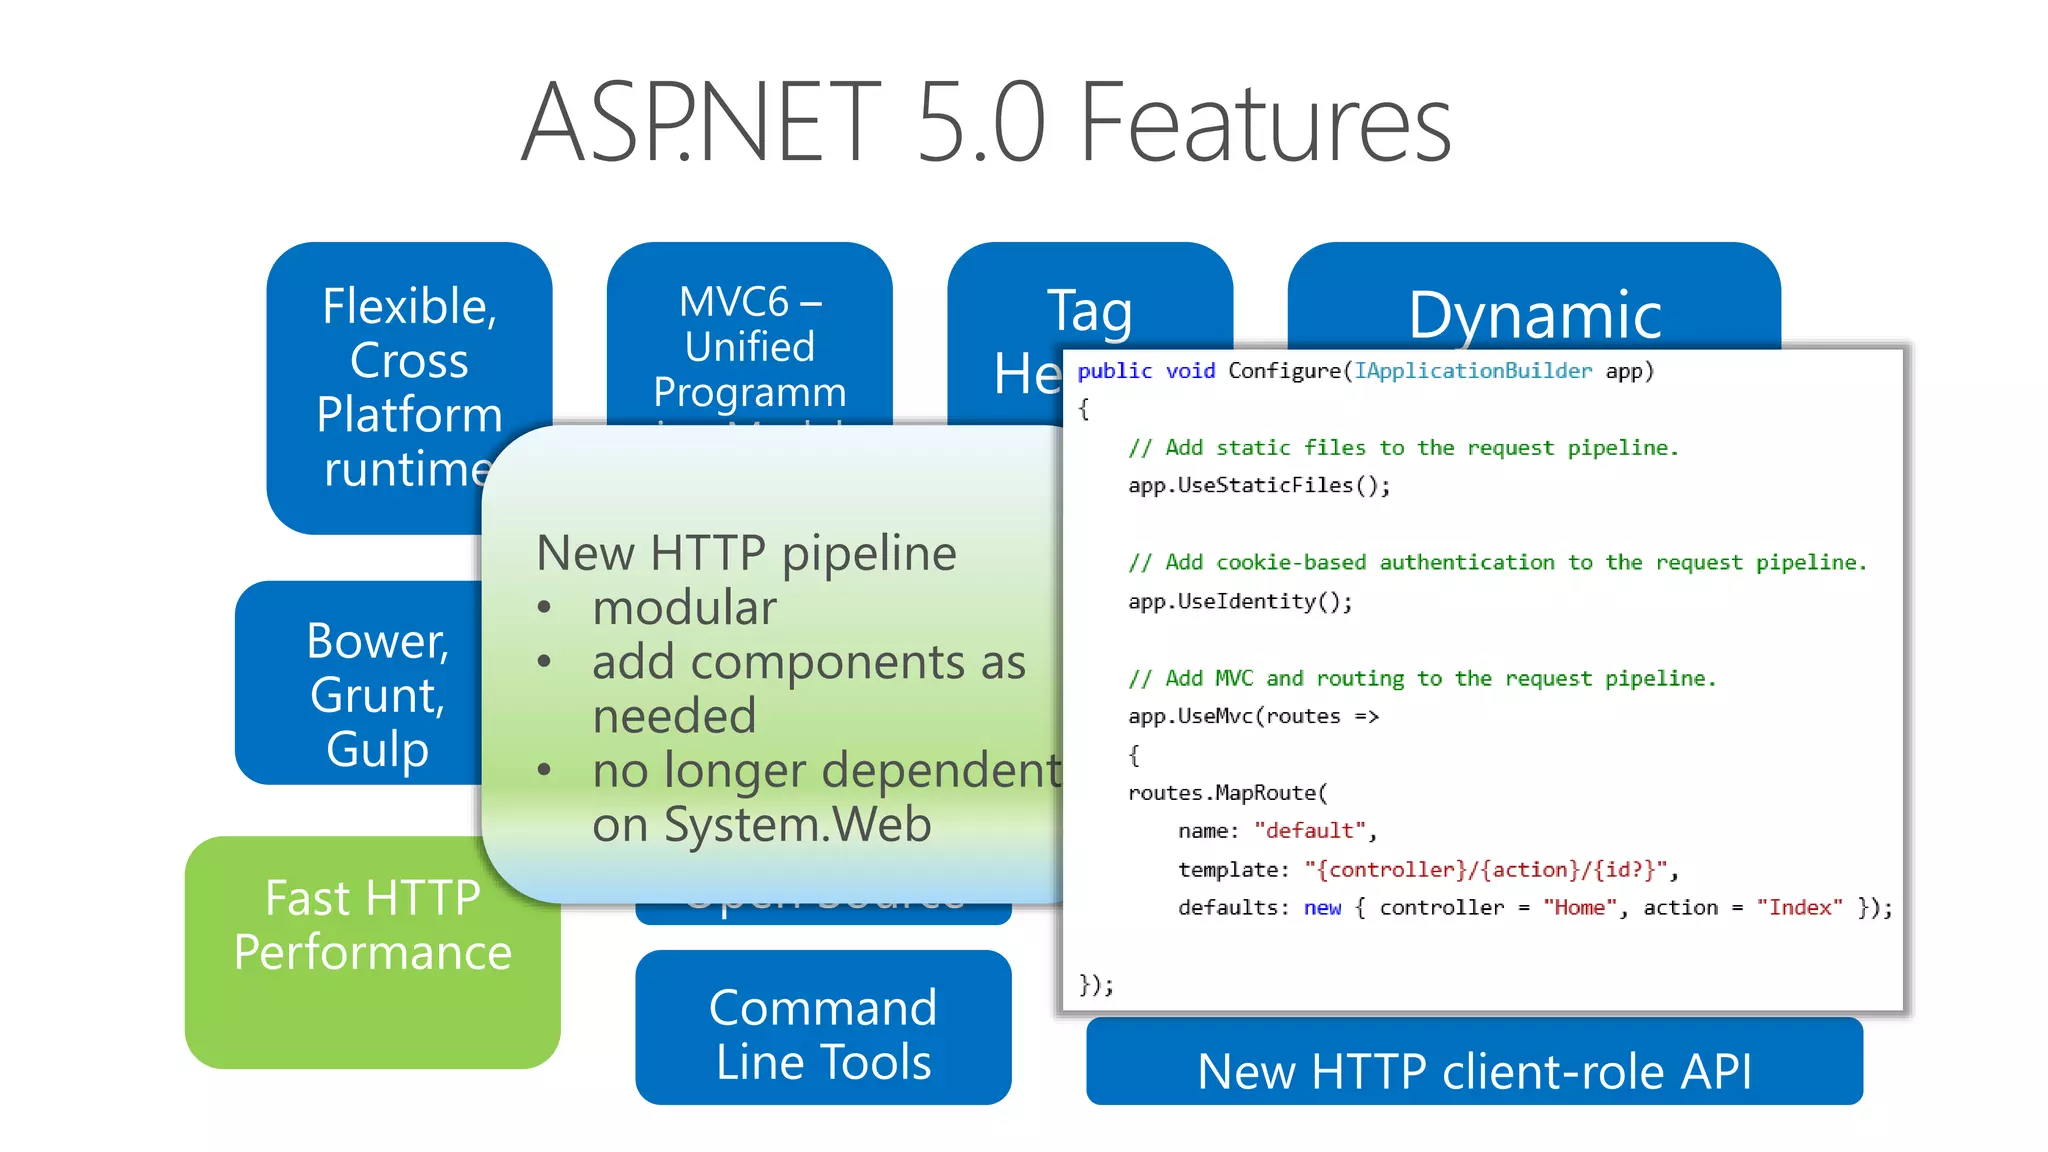The height and width of the screenshot is (1152, 2048).
Task: Click the app.UseMvc(routes => code line
Action: tap(1253, 716)
